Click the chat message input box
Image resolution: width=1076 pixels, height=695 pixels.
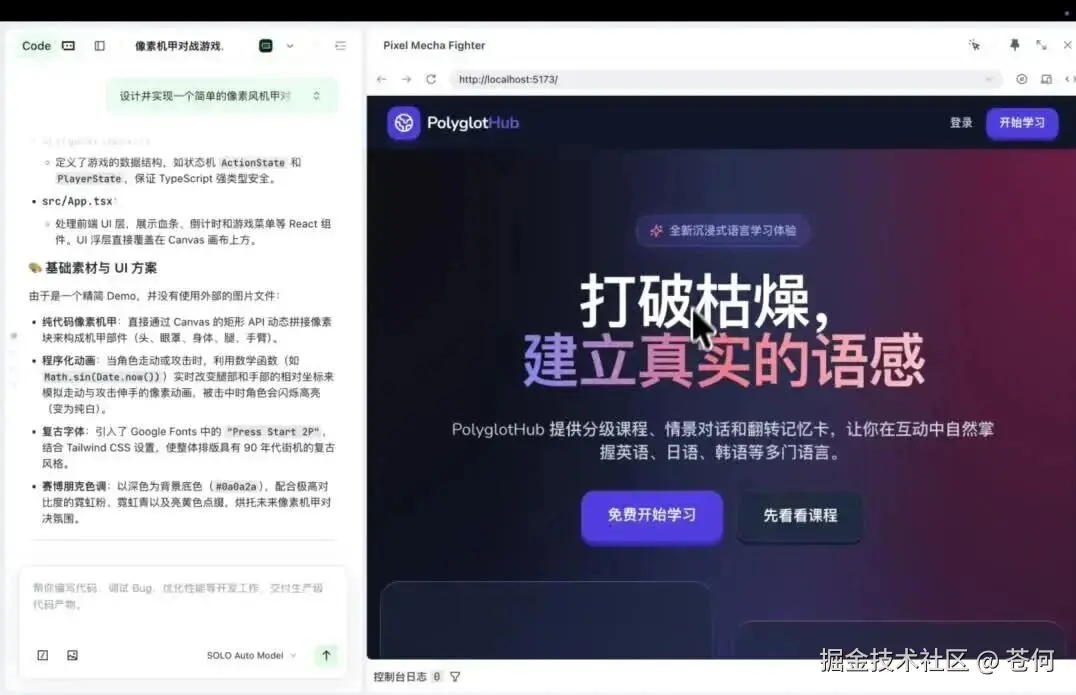[x=182, y=597]
